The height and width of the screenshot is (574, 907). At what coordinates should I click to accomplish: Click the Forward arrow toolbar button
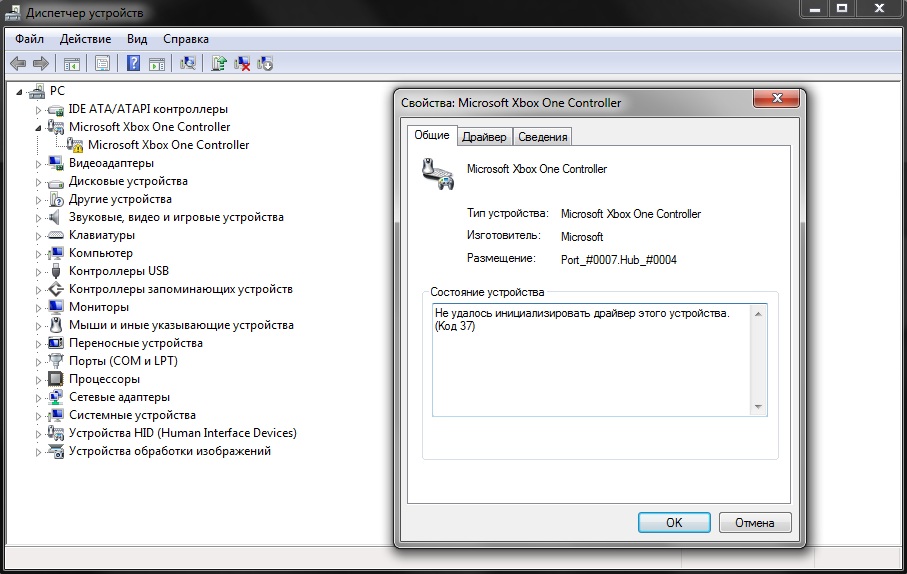click(x=40, y=63)
